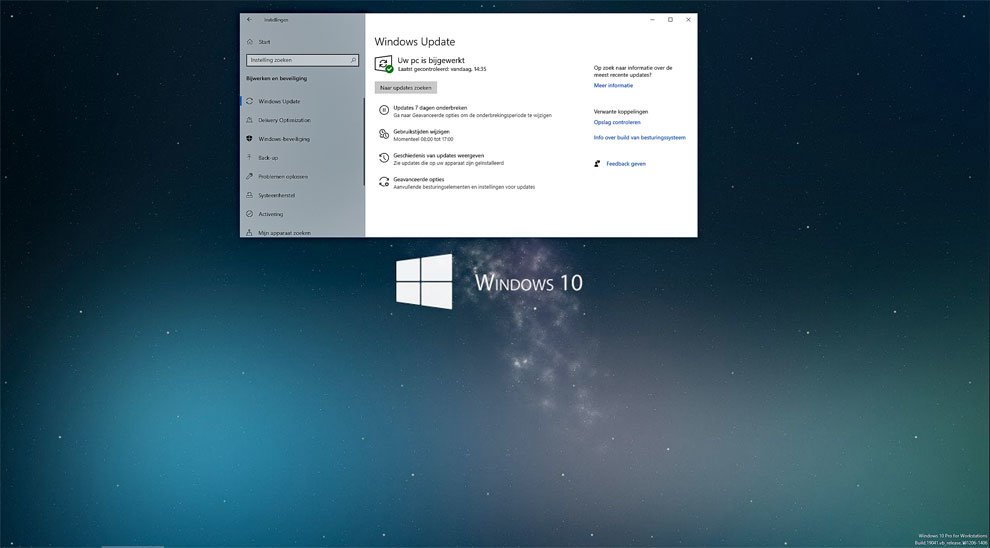Click the 'Windows Update' page heading
990x548 pixels.
(415, 42)
